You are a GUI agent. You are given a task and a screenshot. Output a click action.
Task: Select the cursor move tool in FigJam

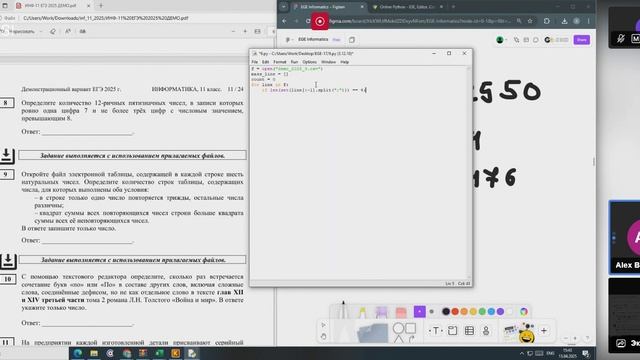[323, 325]
